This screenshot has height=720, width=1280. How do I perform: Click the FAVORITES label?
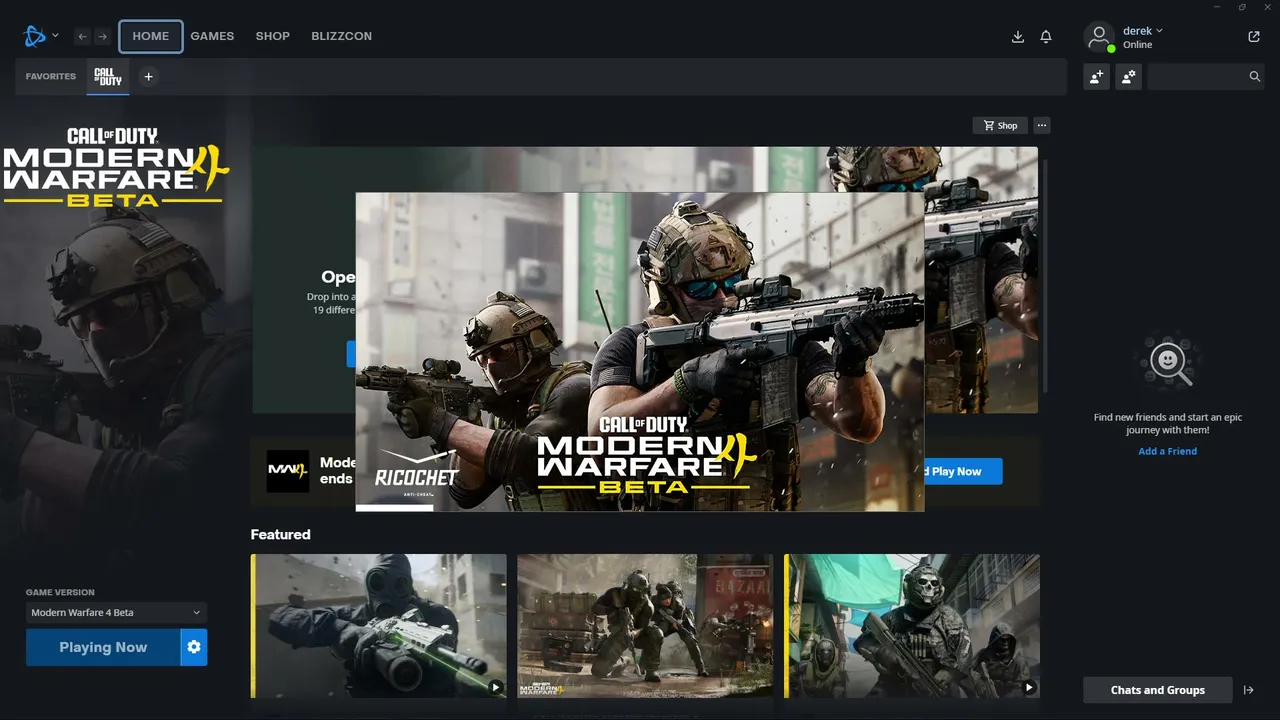coord(51,77)
